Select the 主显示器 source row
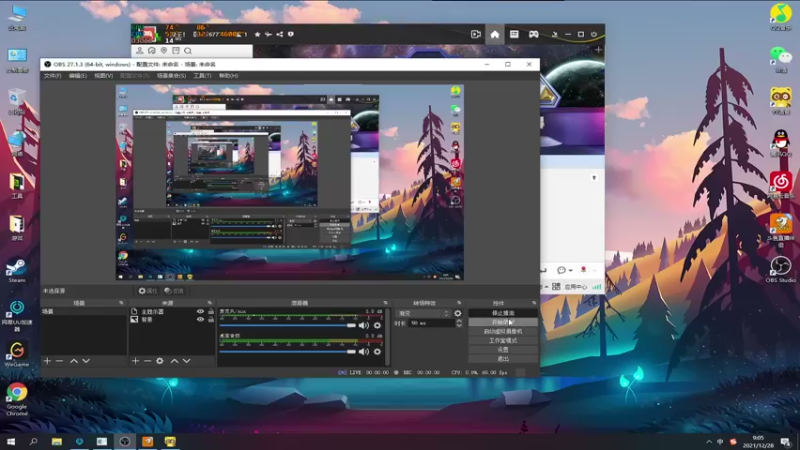This screenshot has width=800, height=450. point(172,311)
